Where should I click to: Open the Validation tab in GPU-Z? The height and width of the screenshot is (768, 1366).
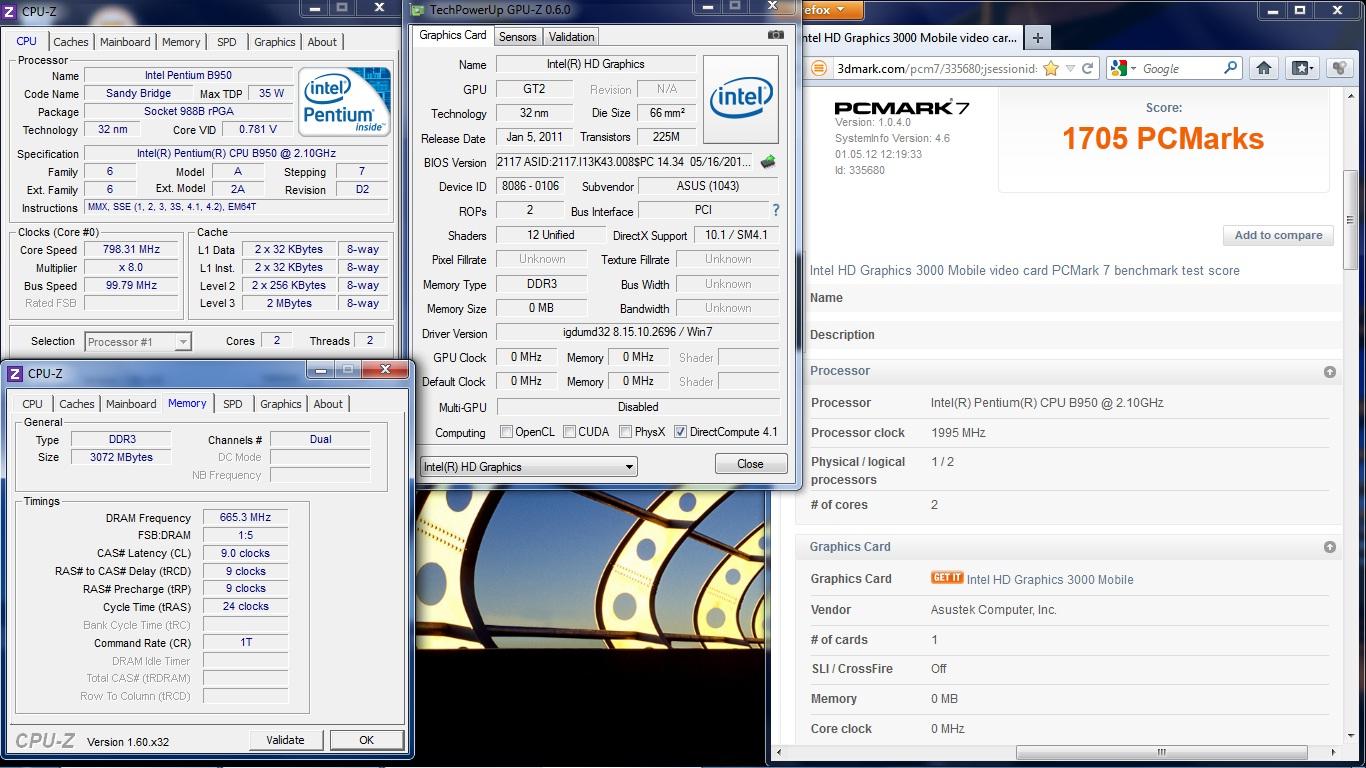tap(572, 37)
